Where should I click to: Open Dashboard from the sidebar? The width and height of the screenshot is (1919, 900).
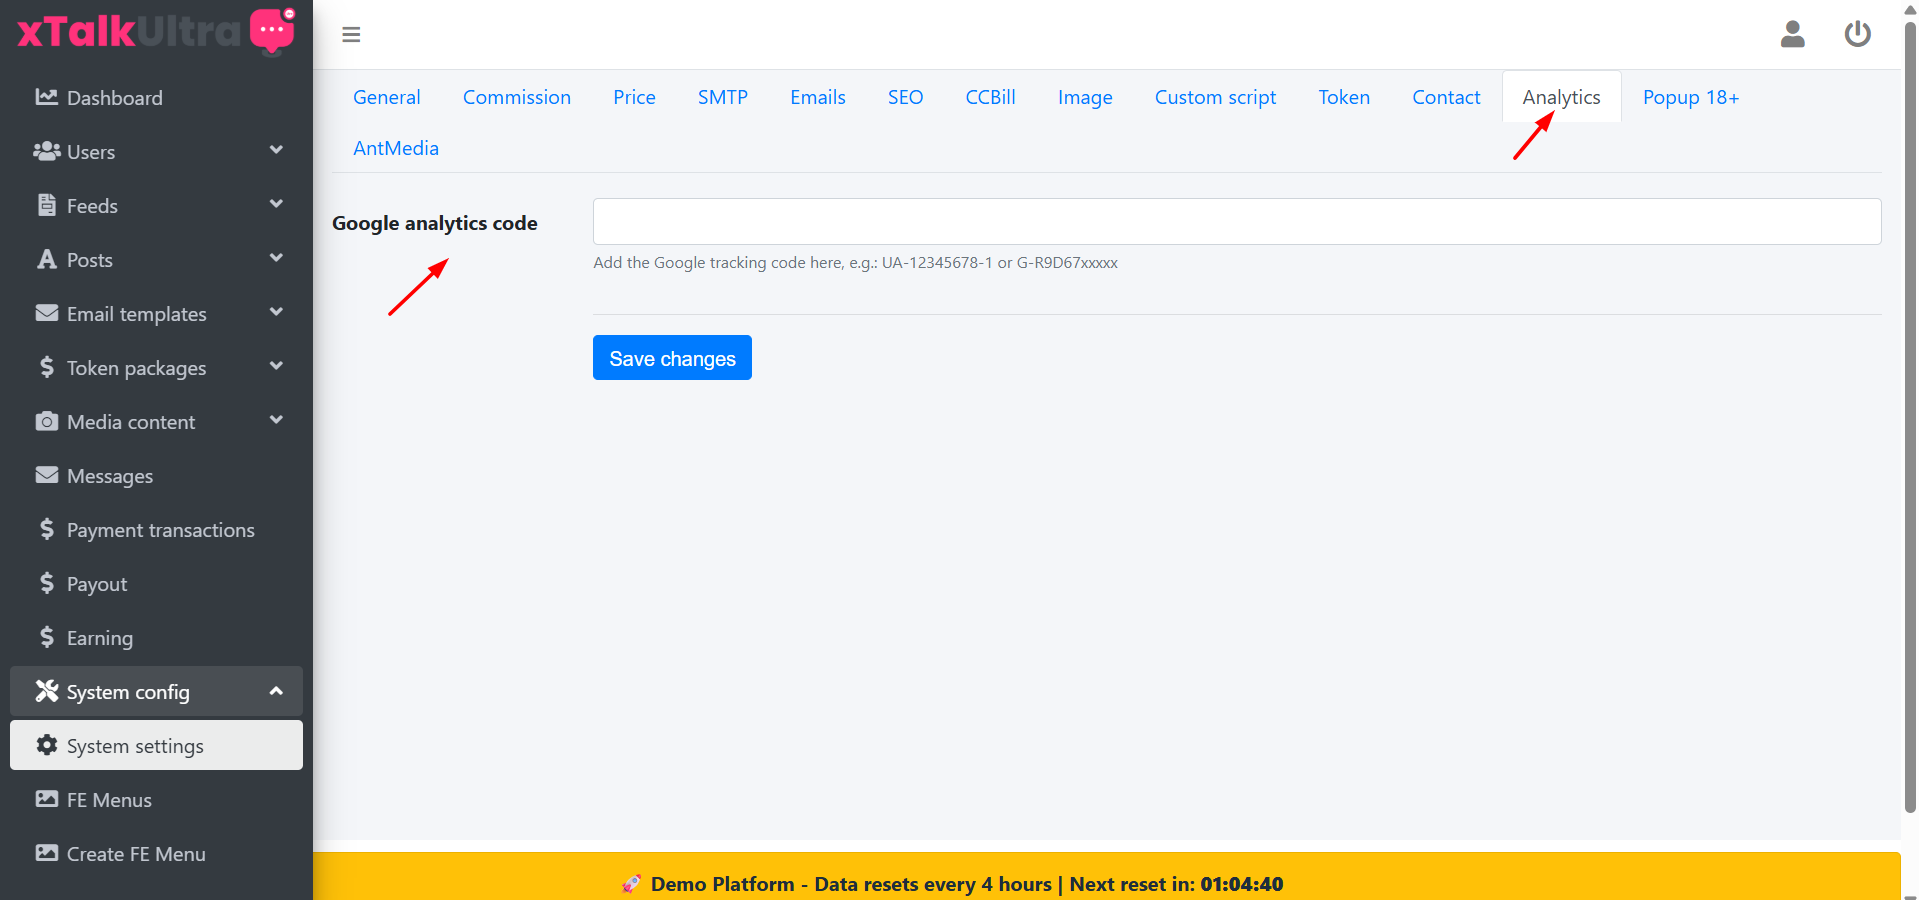[x=114, y=98]
